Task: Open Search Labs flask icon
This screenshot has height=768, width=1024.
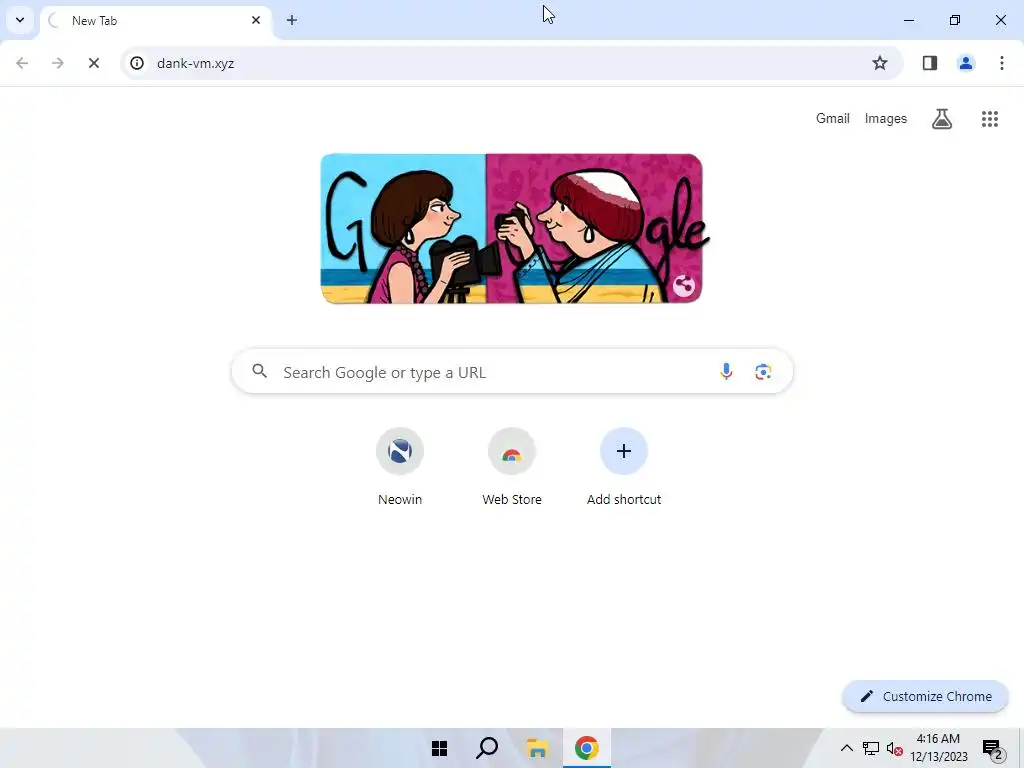Action: (942, 119)
